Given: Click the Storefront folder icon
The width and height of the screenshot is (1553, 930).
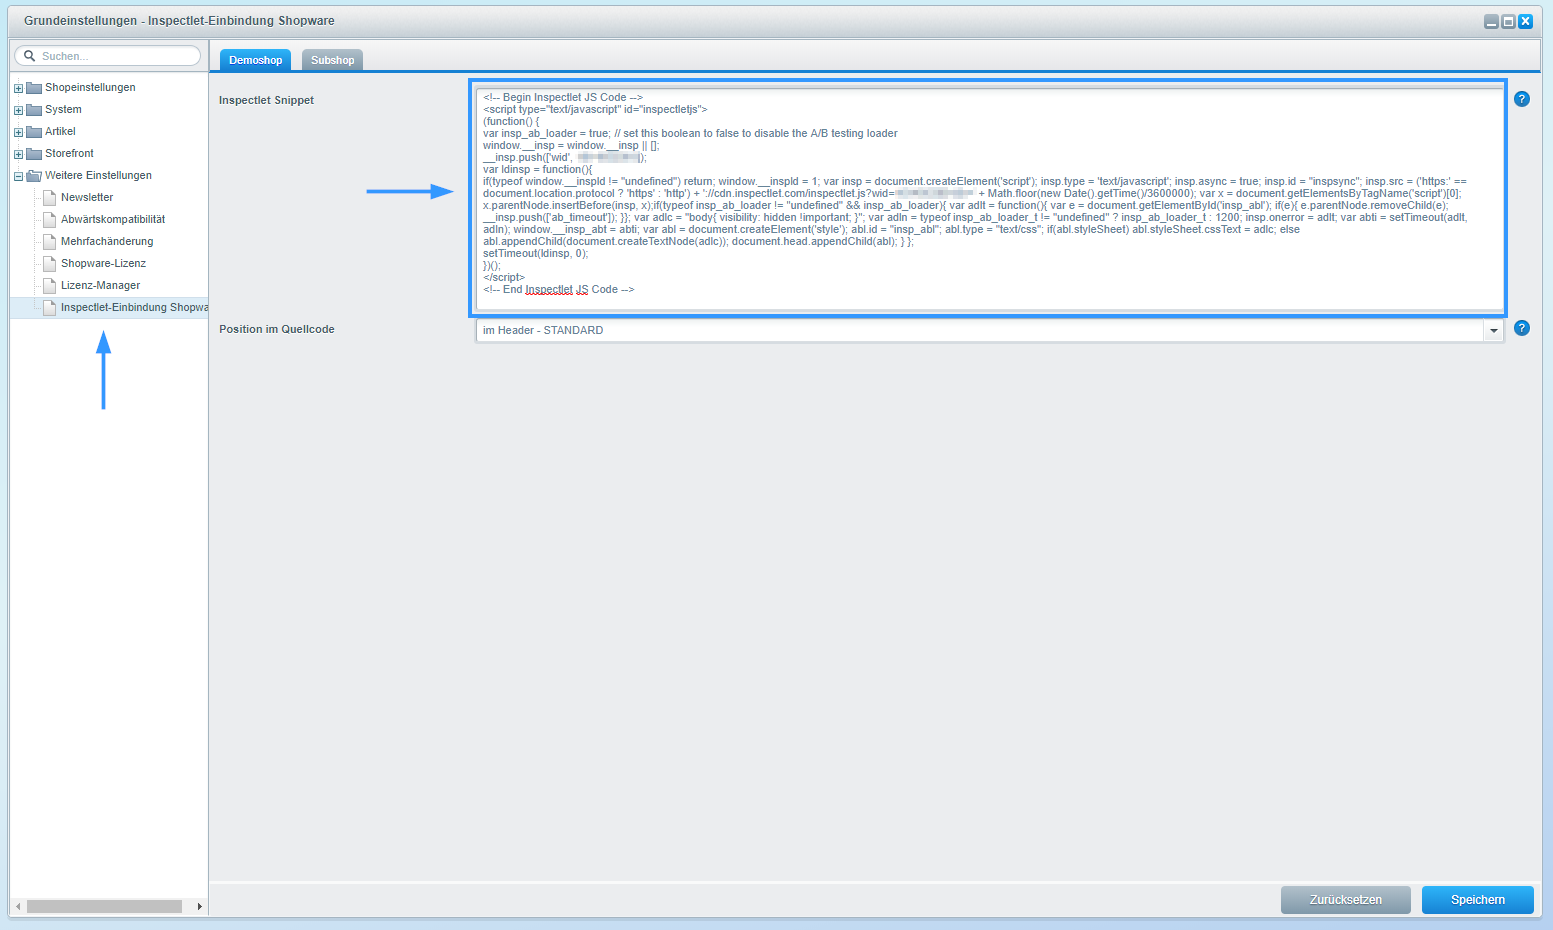Looking at the screenshot, I should (34, 153).
